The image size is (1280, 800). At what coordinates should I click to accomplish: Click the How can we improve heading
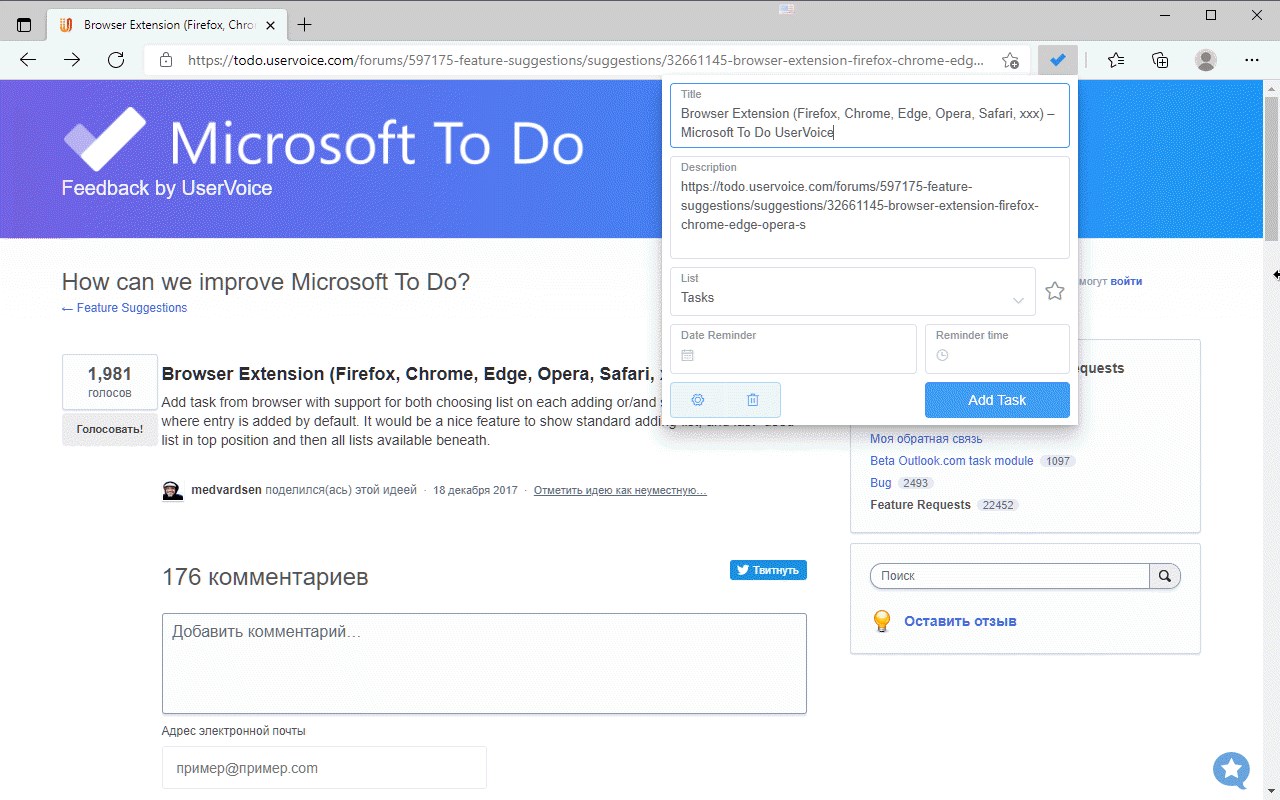coord(266,282)
